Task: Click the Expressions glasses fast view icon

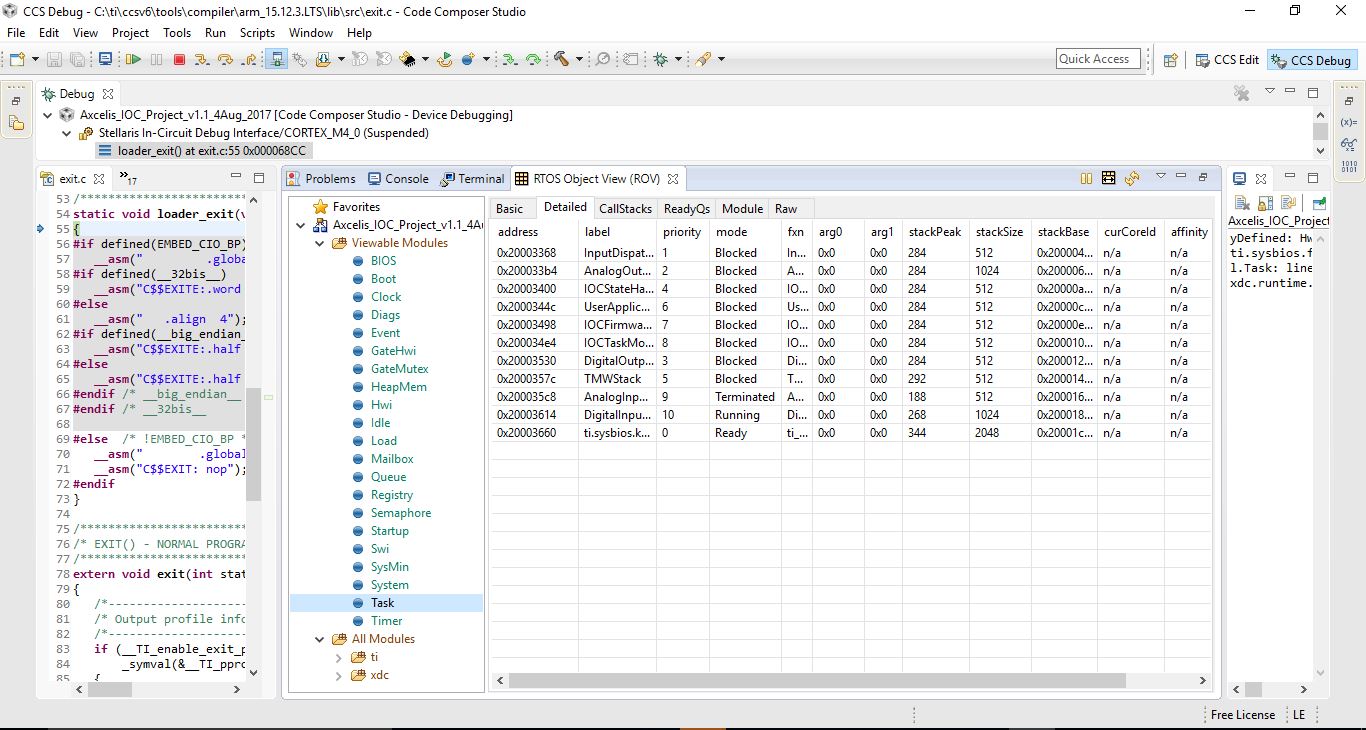Action: pyautogui.click(x=1349, y=144)
